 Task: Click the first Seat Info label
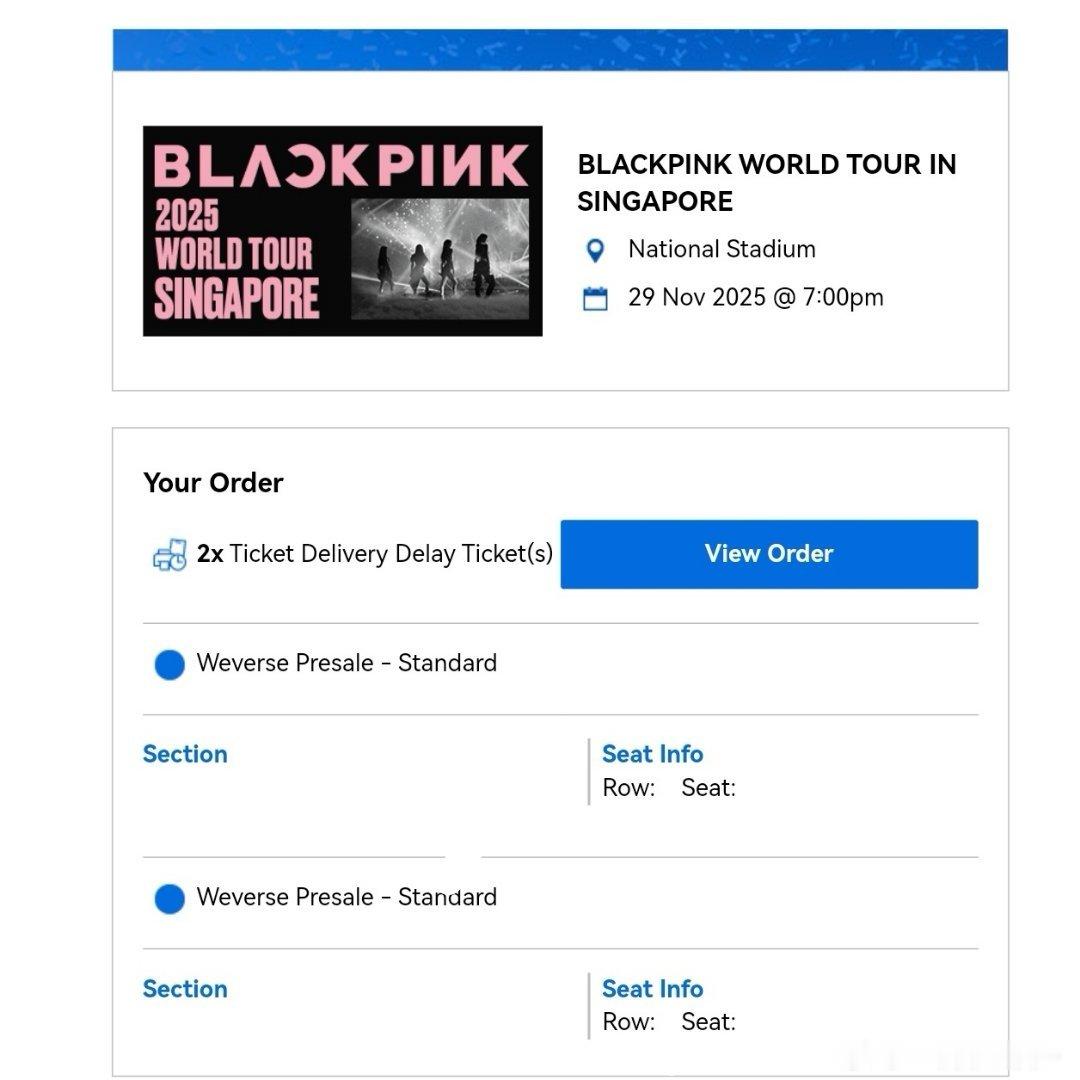652,754
